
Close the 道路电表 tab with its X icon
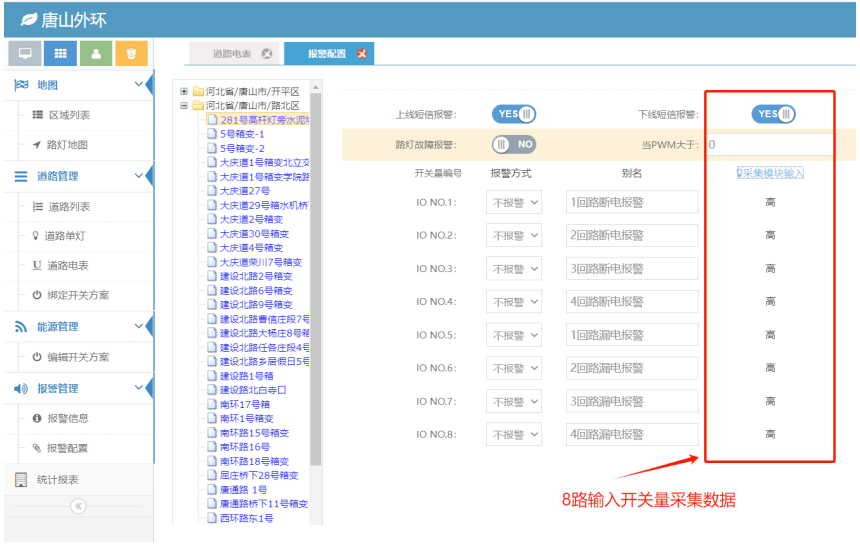pos(266,54)
